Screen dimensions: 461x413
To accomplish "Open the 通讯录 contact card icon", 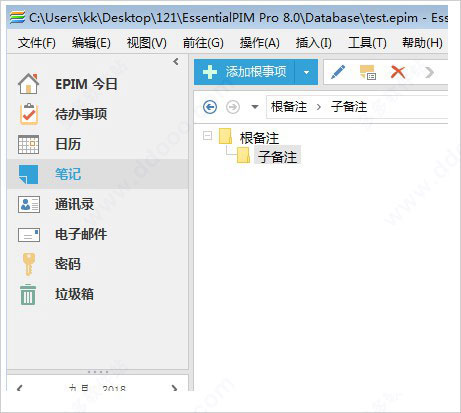I will (29, 204).
